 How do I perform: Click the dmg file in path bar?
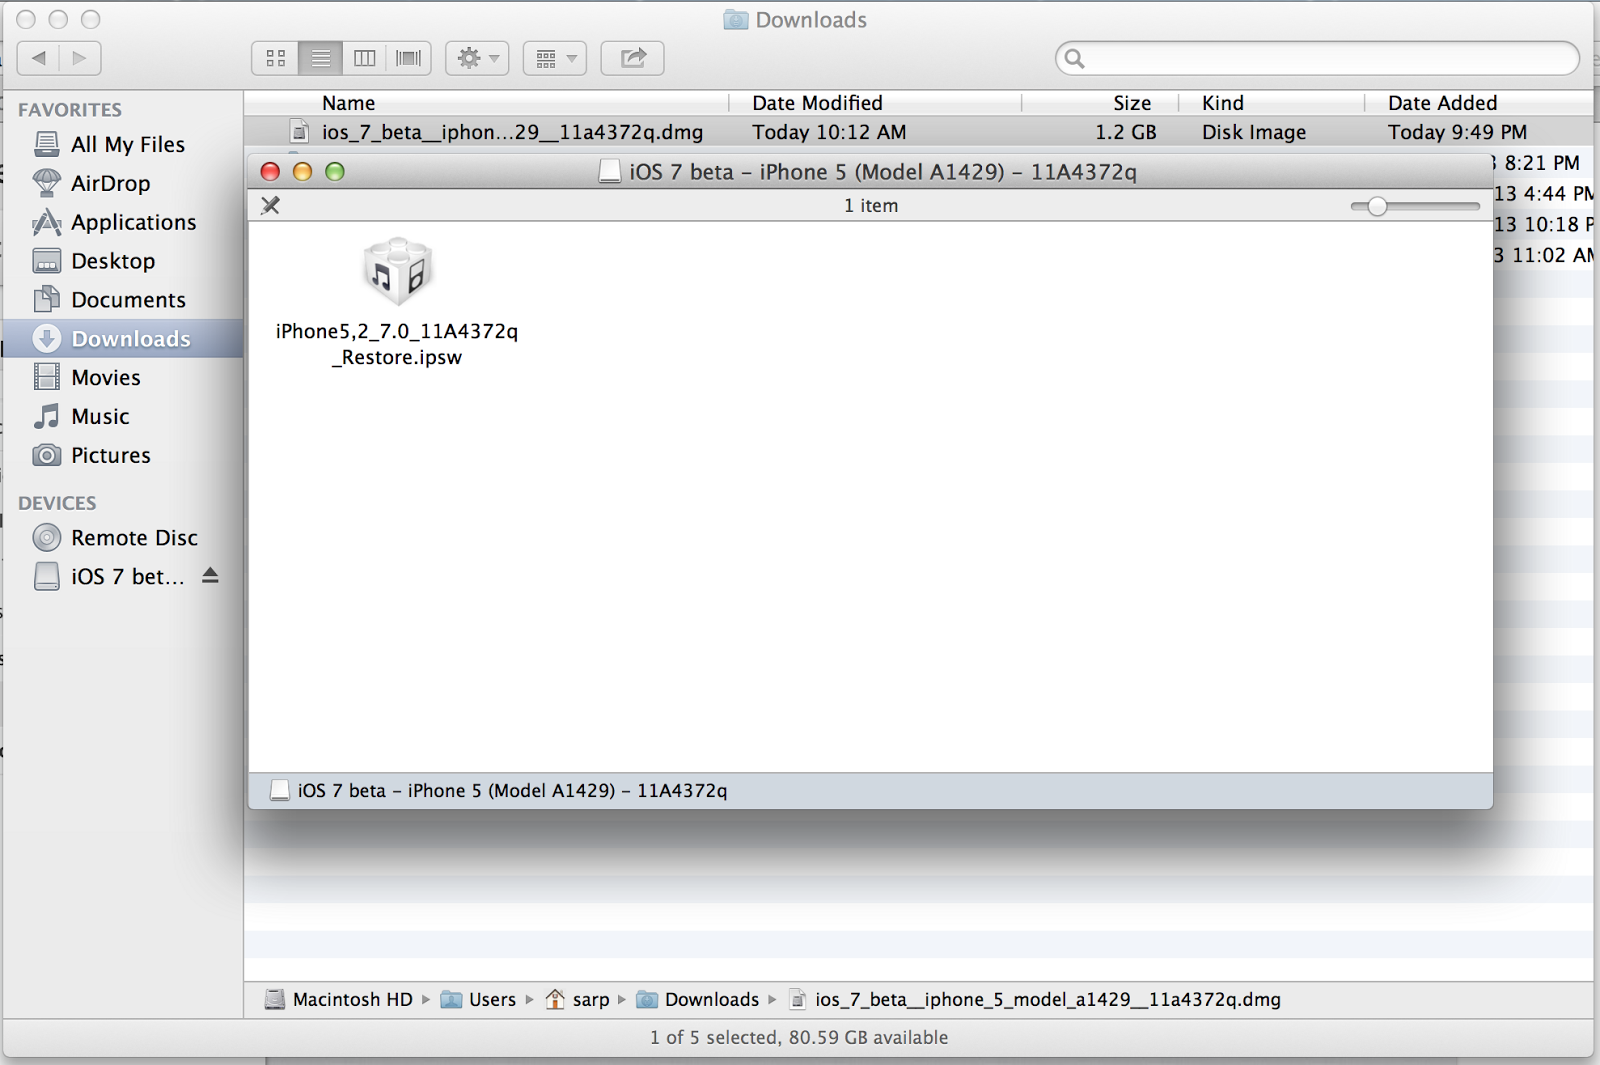[1035, 999]
